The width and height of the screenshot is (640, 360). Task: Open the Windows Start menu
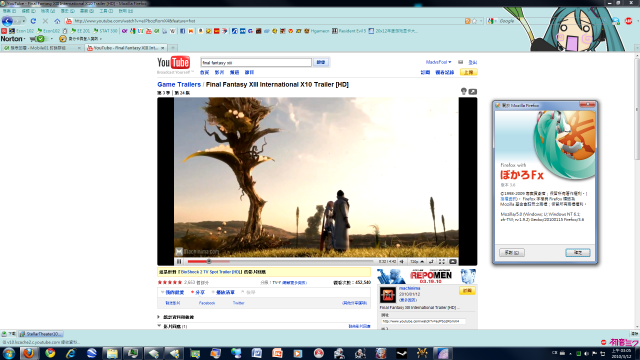coord(9,353)
